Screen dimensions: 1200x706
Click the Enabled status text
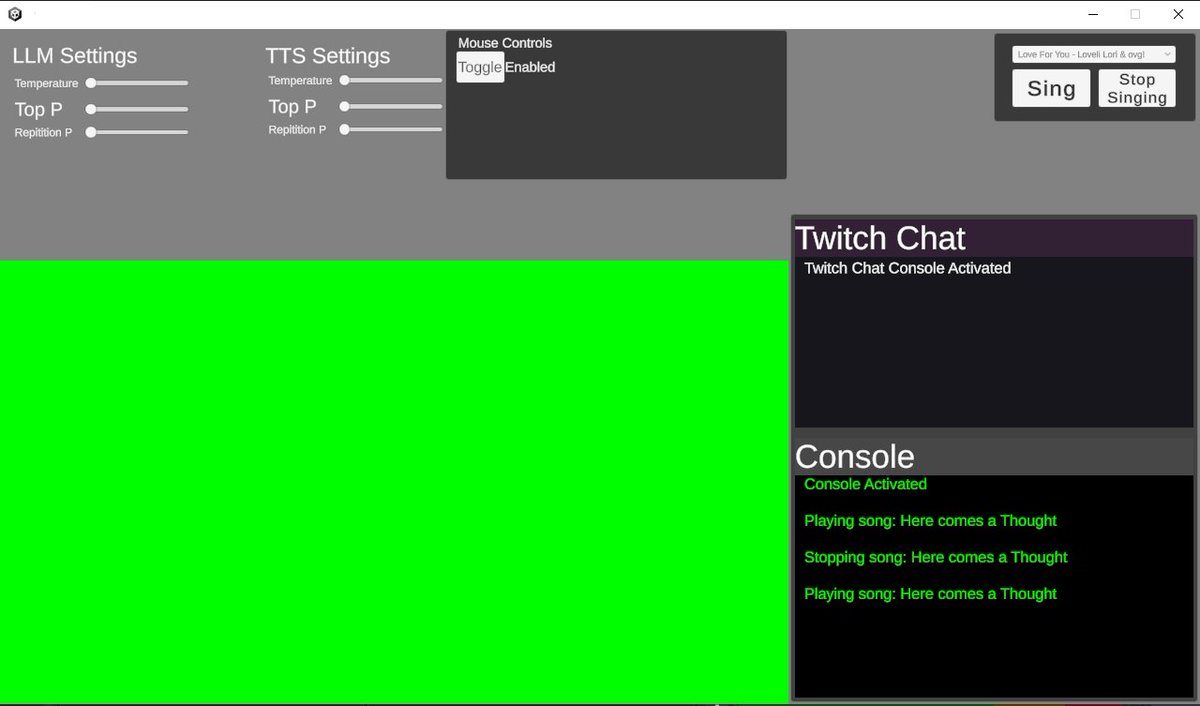(x=530, y=67)
